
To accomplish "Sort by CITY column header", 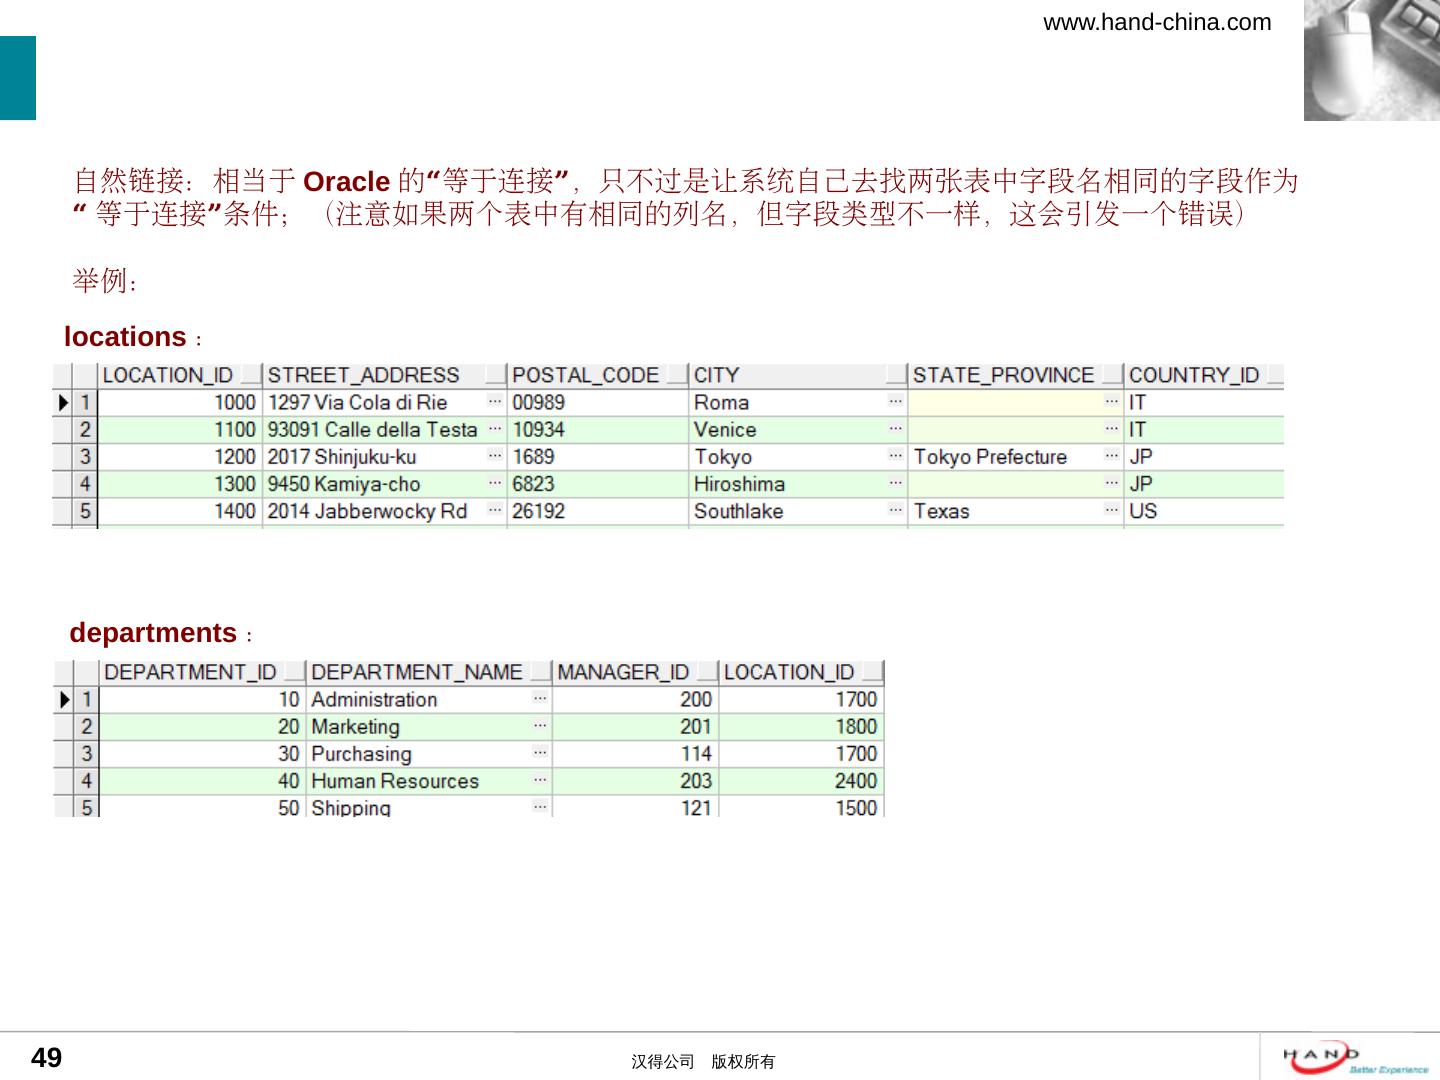I will (798, 375).
